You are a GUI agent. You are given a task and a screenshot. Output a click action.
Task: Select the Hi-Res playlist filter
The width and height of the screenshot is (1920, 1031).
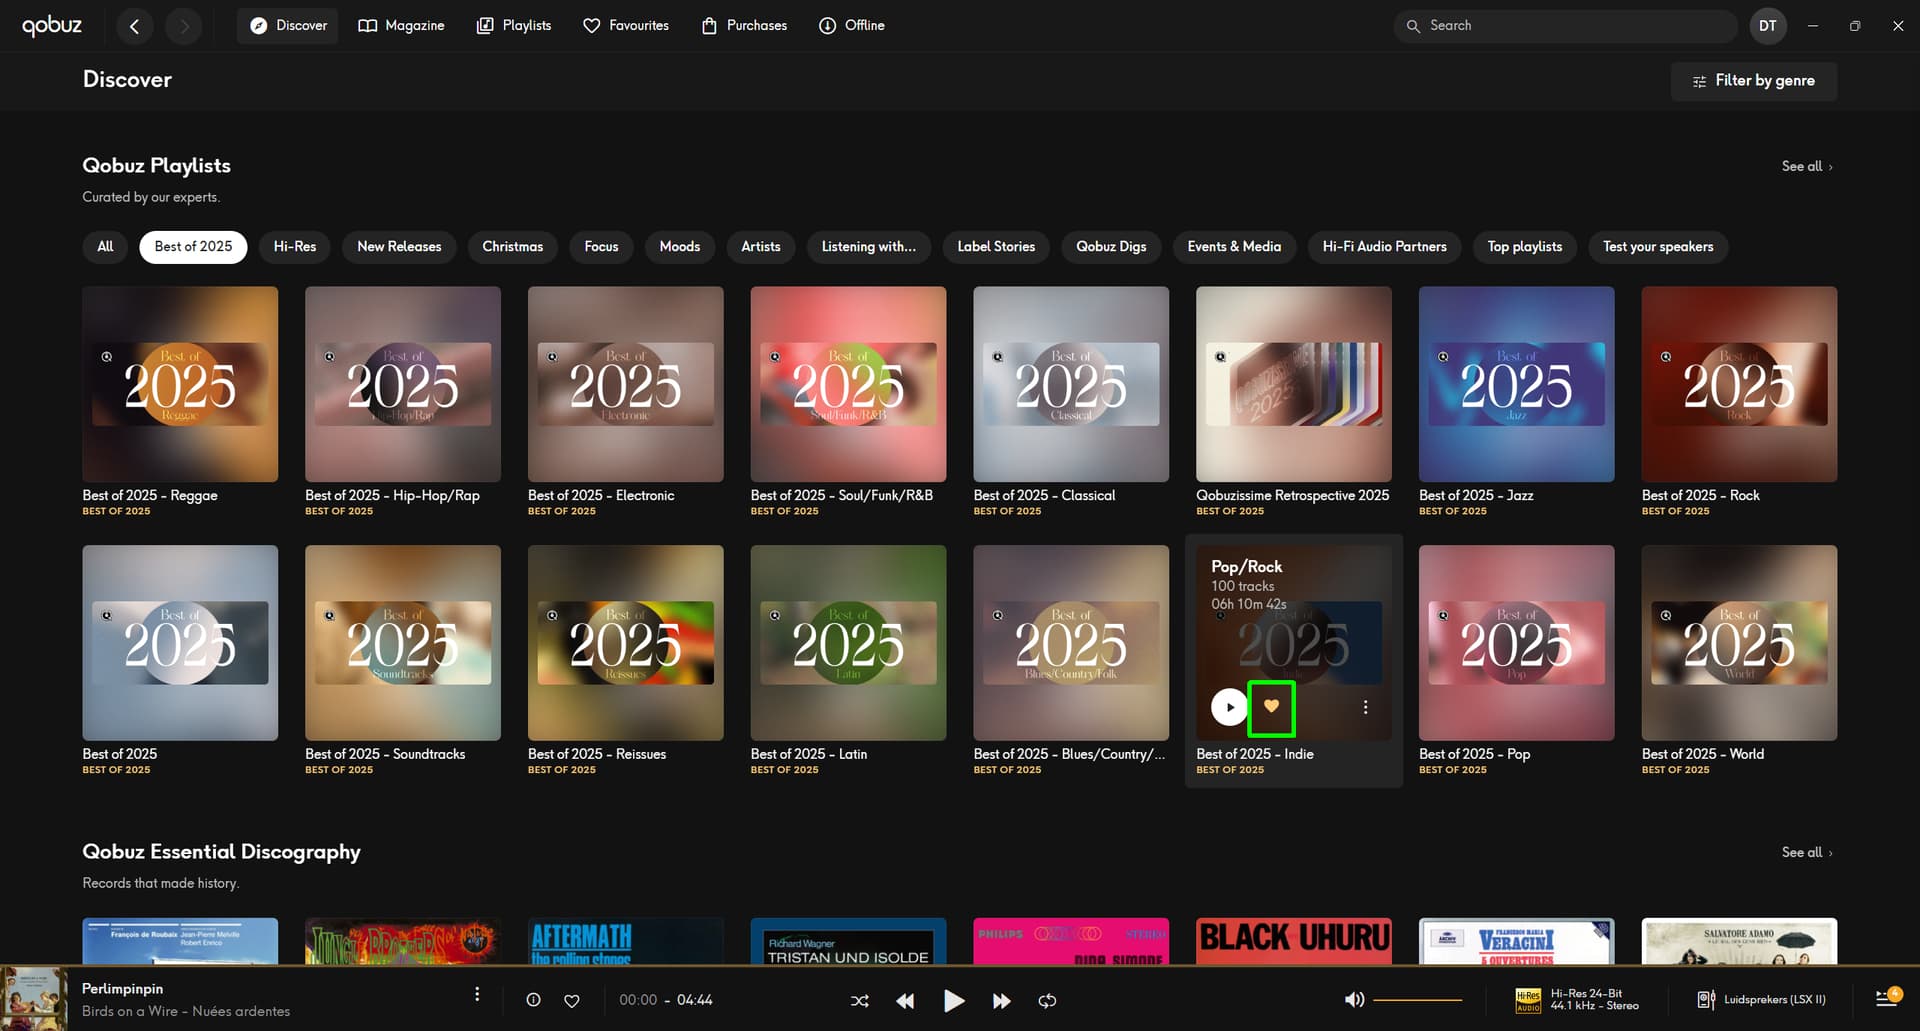point(295,247)
